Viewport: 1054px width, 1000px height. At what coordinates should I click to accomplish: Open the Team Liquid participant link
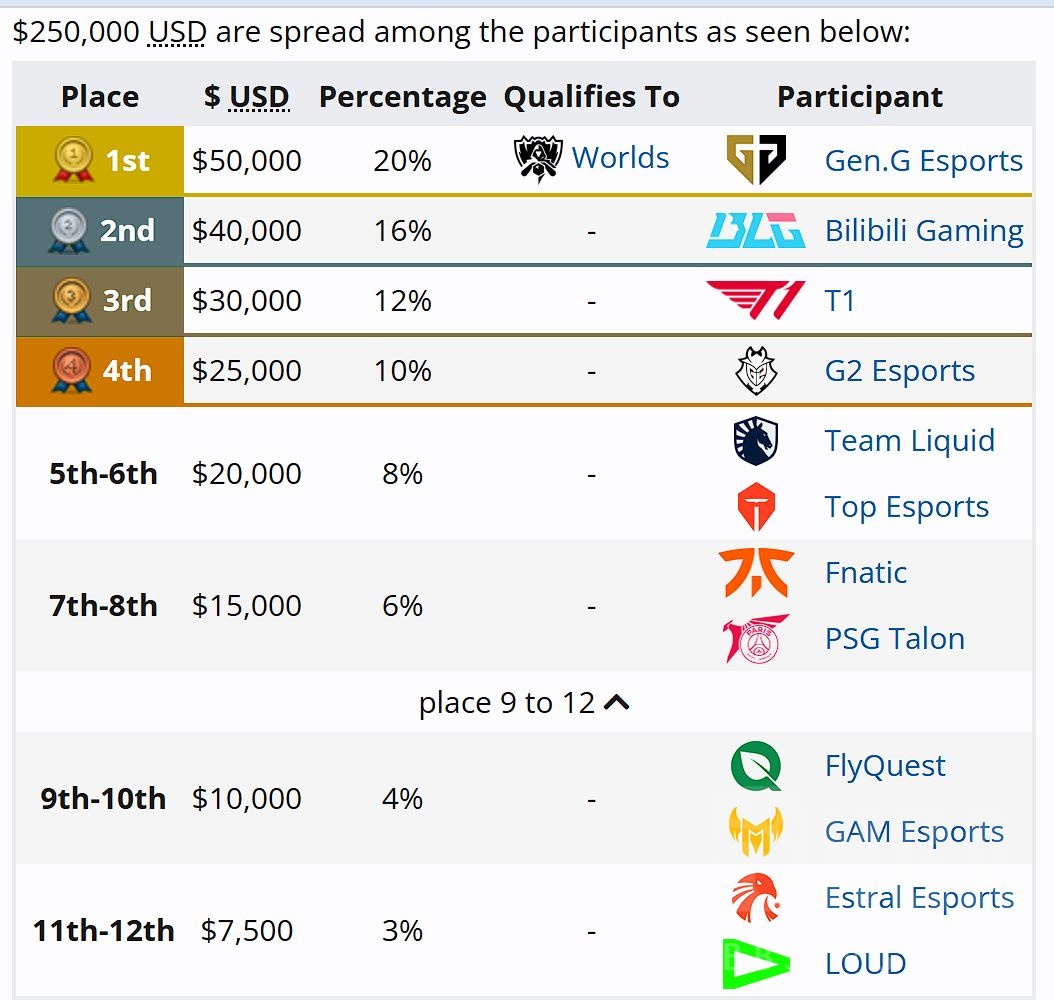(909, 441)
